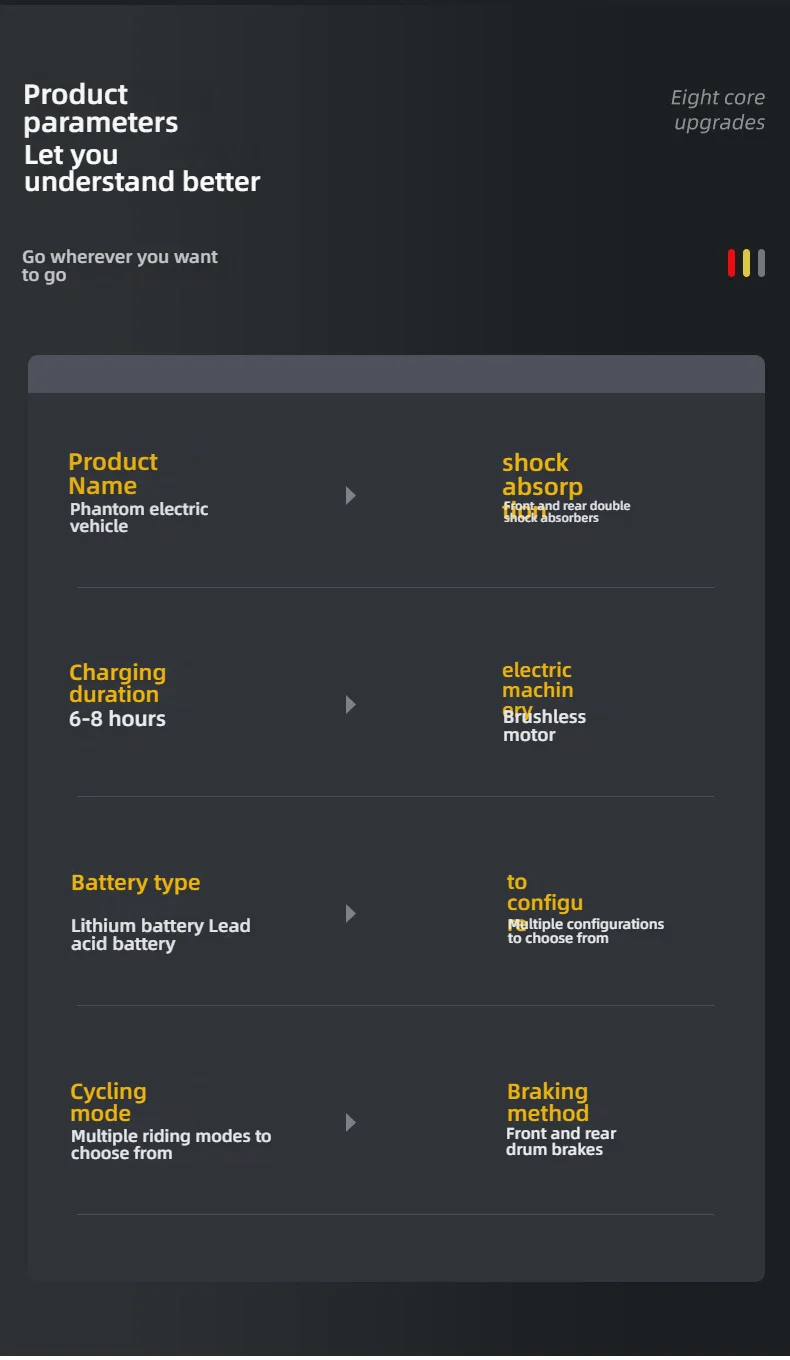The width and height of the screenshot is (790, 1360).
Task: Select the 'Charging duration' label
Action: tap(117, 683)
